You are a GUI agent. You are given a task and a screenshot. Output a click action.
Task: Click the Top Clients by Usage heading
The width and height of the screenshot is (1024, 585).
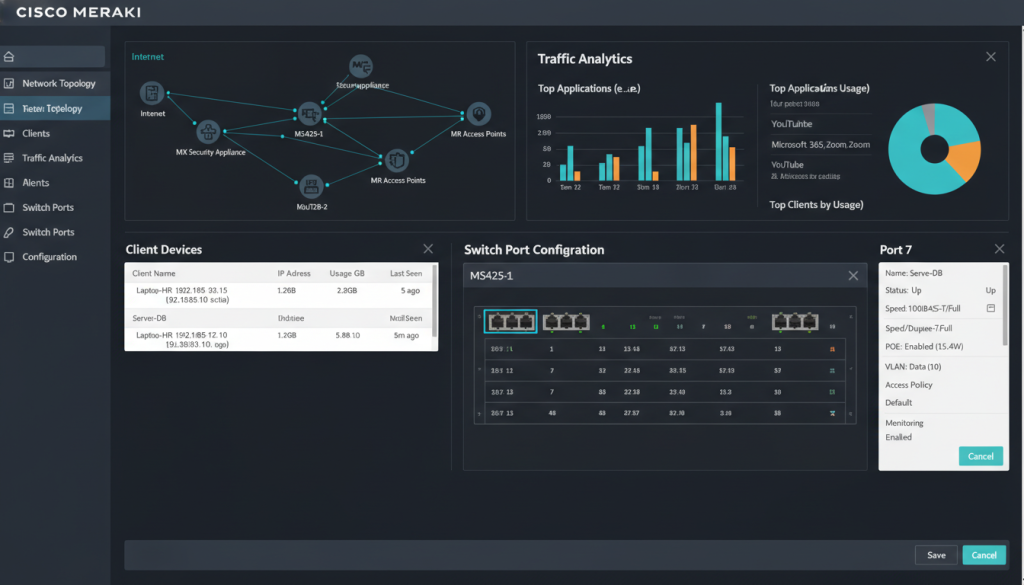pyautogui.click(x=816, y=204)
